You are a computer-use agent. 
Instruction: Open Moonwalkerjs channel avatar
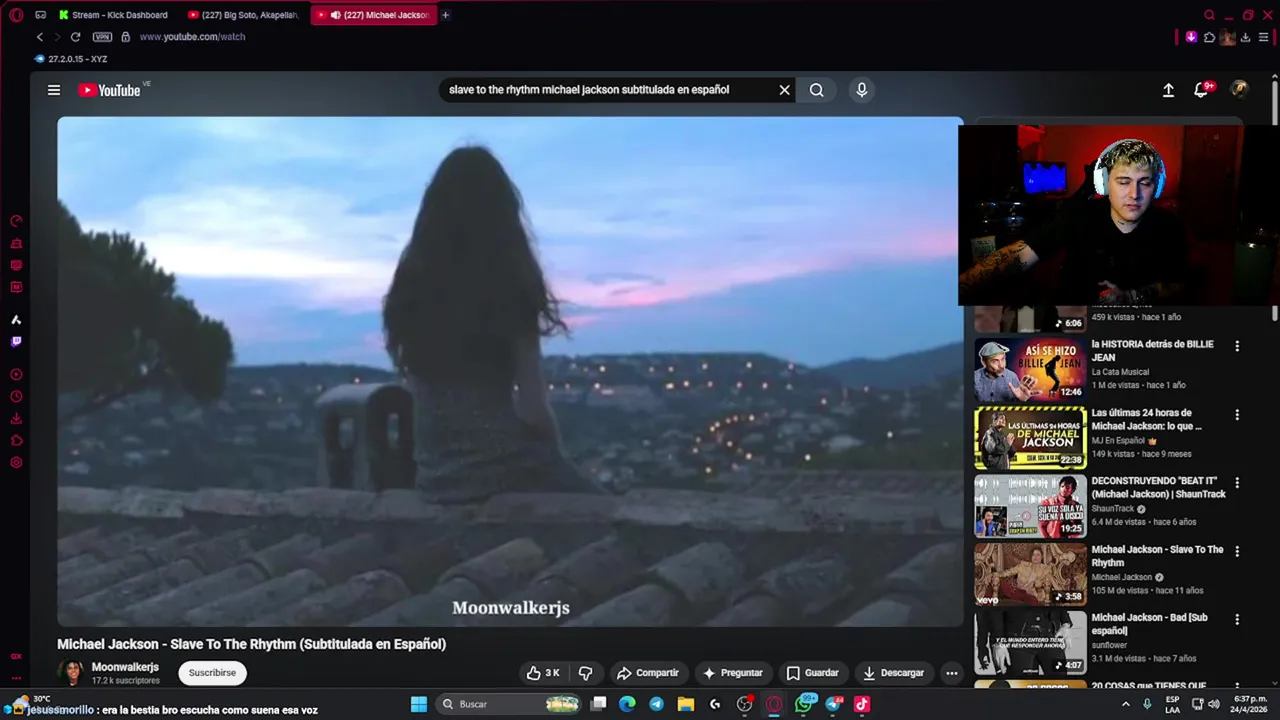(70, 673)
